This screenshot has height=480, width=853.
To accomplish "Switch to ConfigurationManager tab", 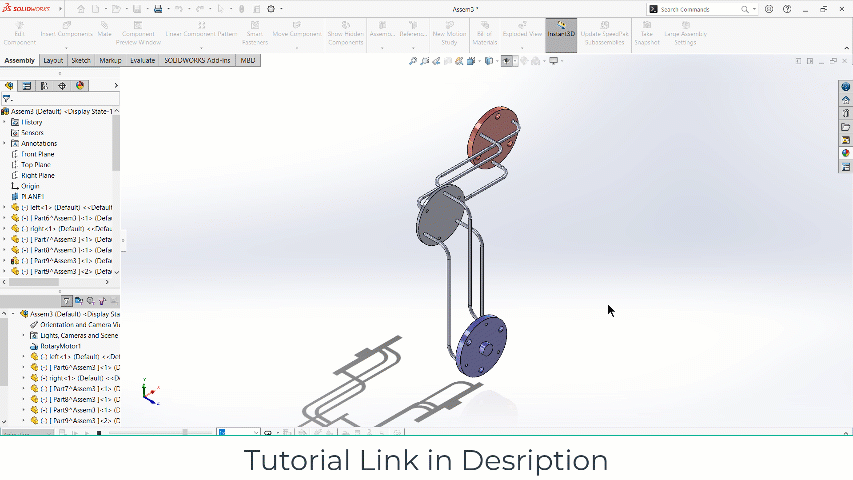I will tap(44, 85).
